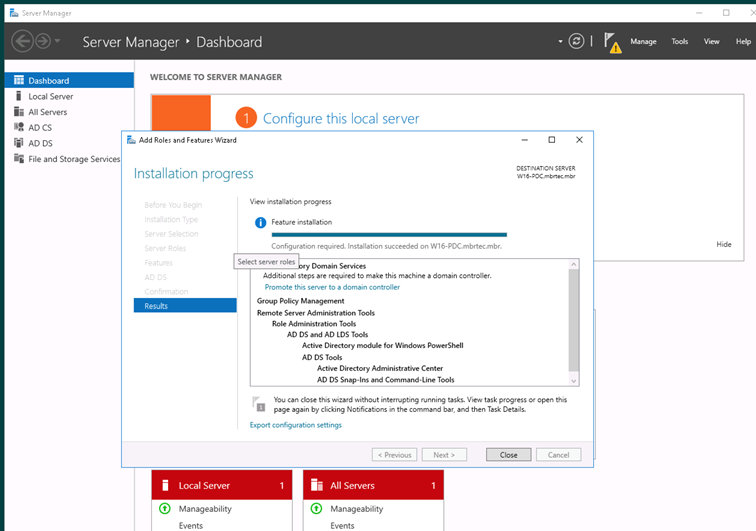Select Installation Type wizard step
This screenshot has width=756, height=531.
[x=171, y=219]
